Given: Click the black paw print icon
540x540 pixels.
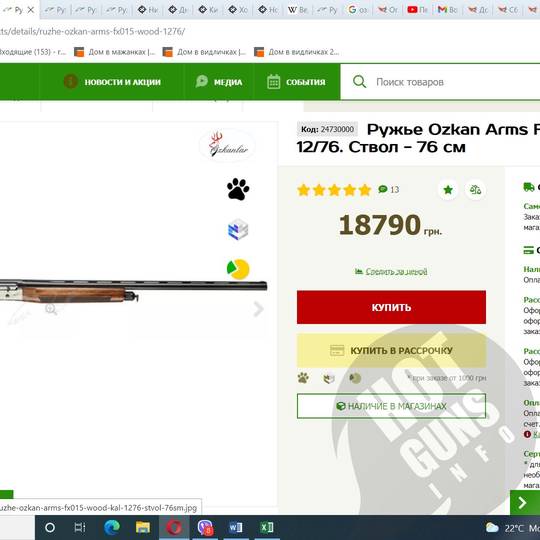Looking at the screenshot, I should [238, 189].
